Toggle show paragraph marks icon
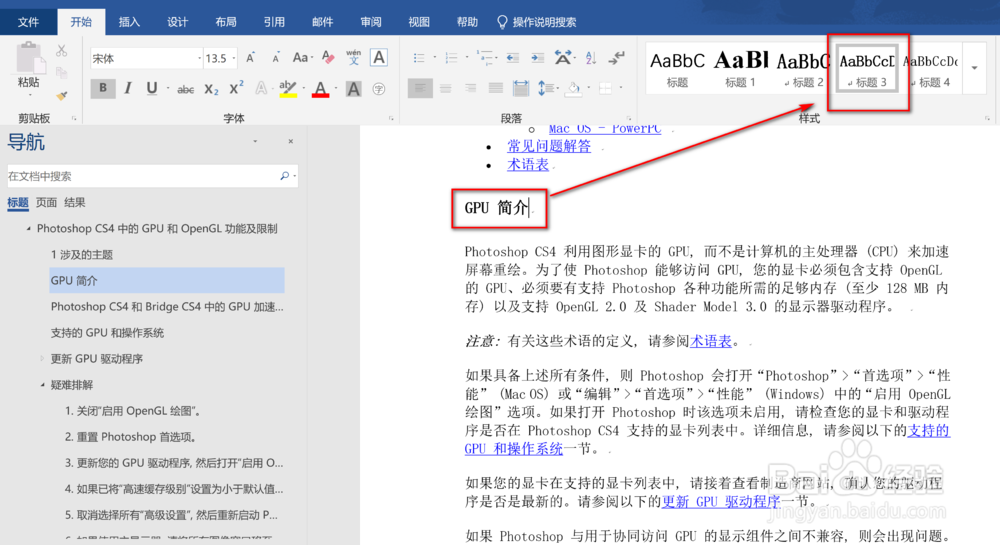 [616, 58]
